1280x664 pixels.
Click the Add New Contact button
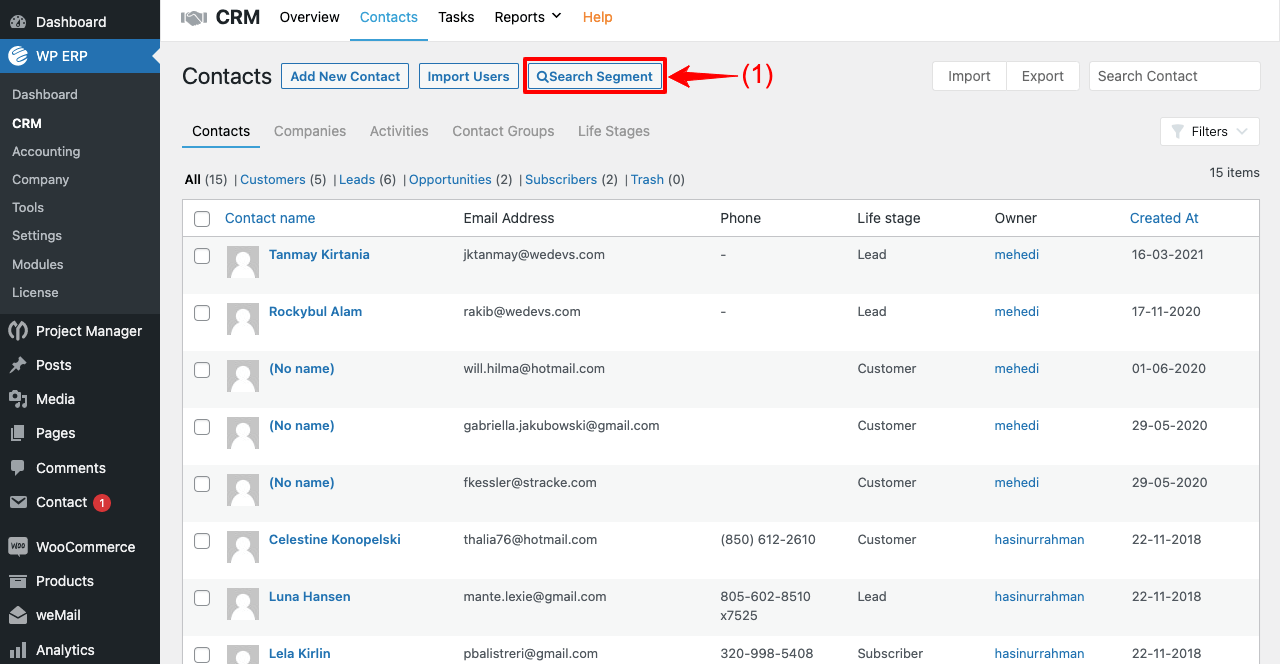pyautogui.click(x=344, y=76)
